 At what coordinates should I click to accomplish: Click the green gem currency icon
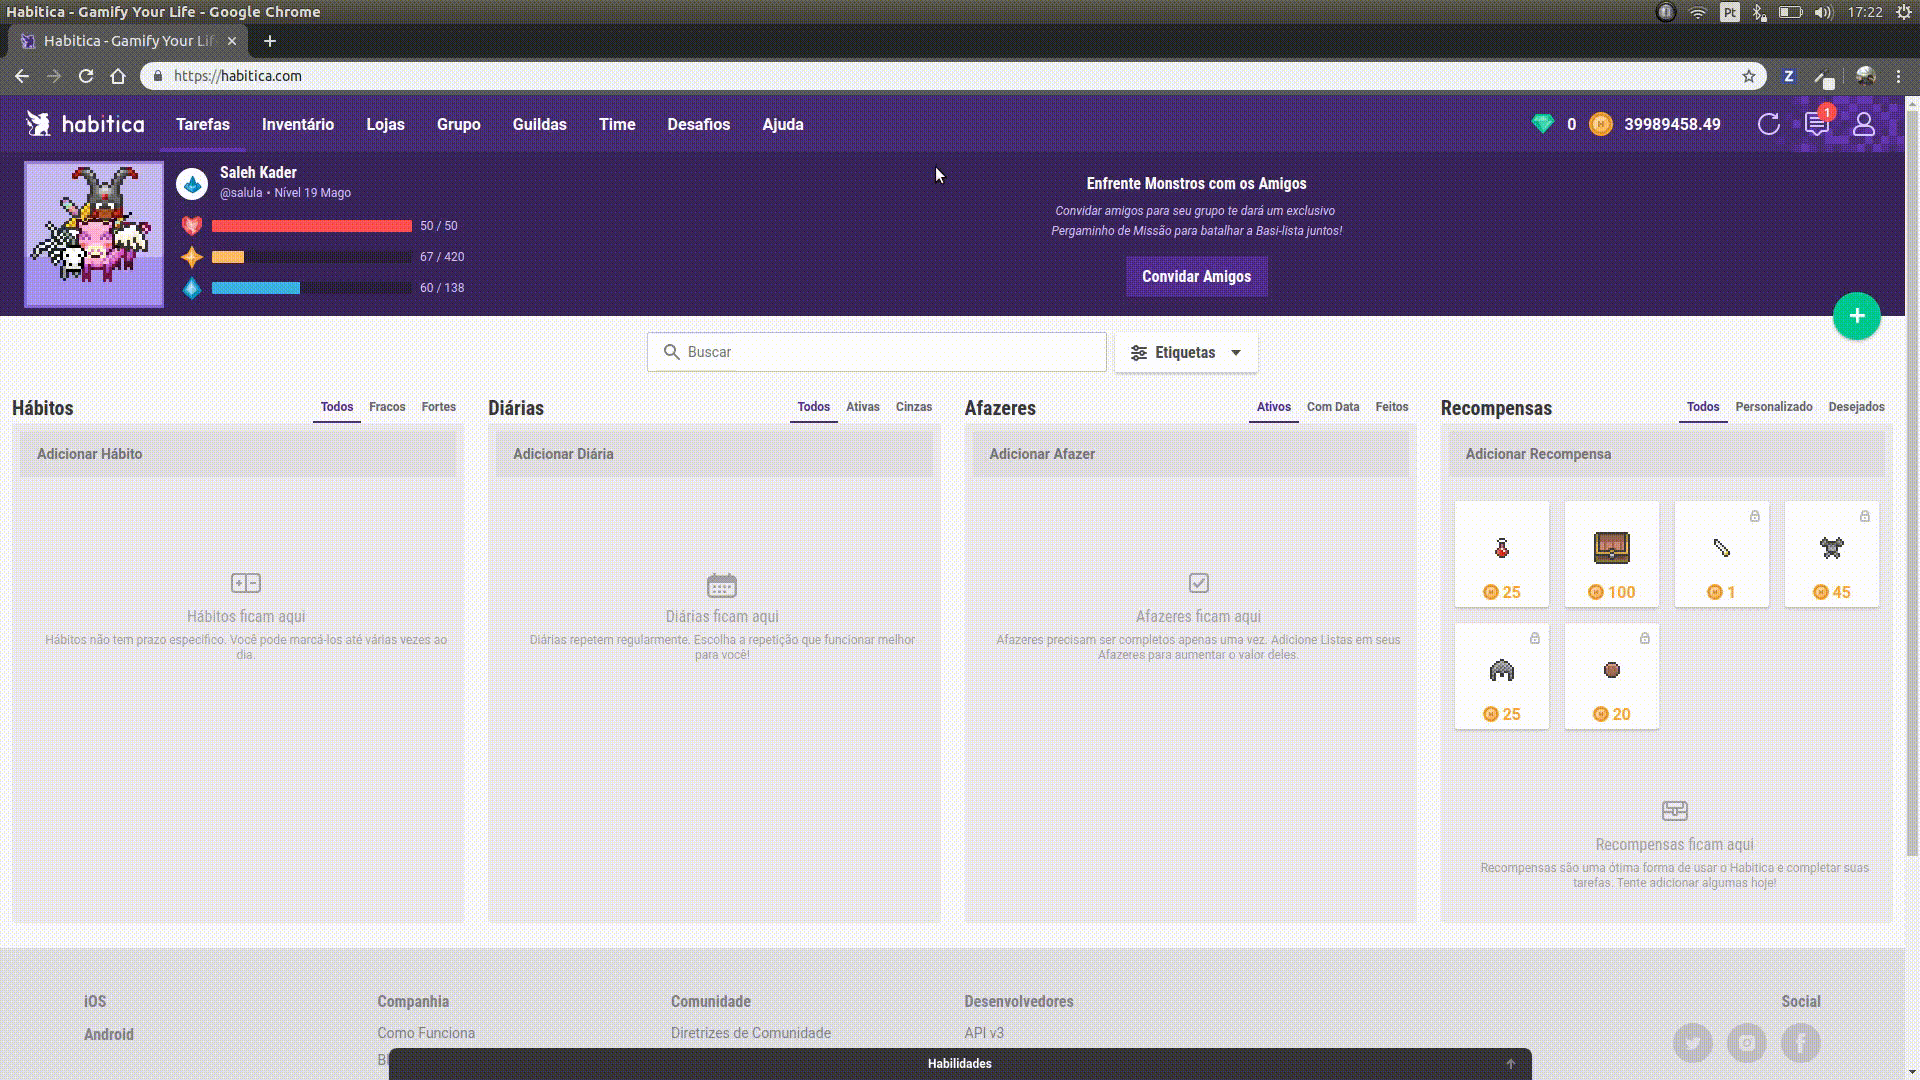(x=1542, y=124)
